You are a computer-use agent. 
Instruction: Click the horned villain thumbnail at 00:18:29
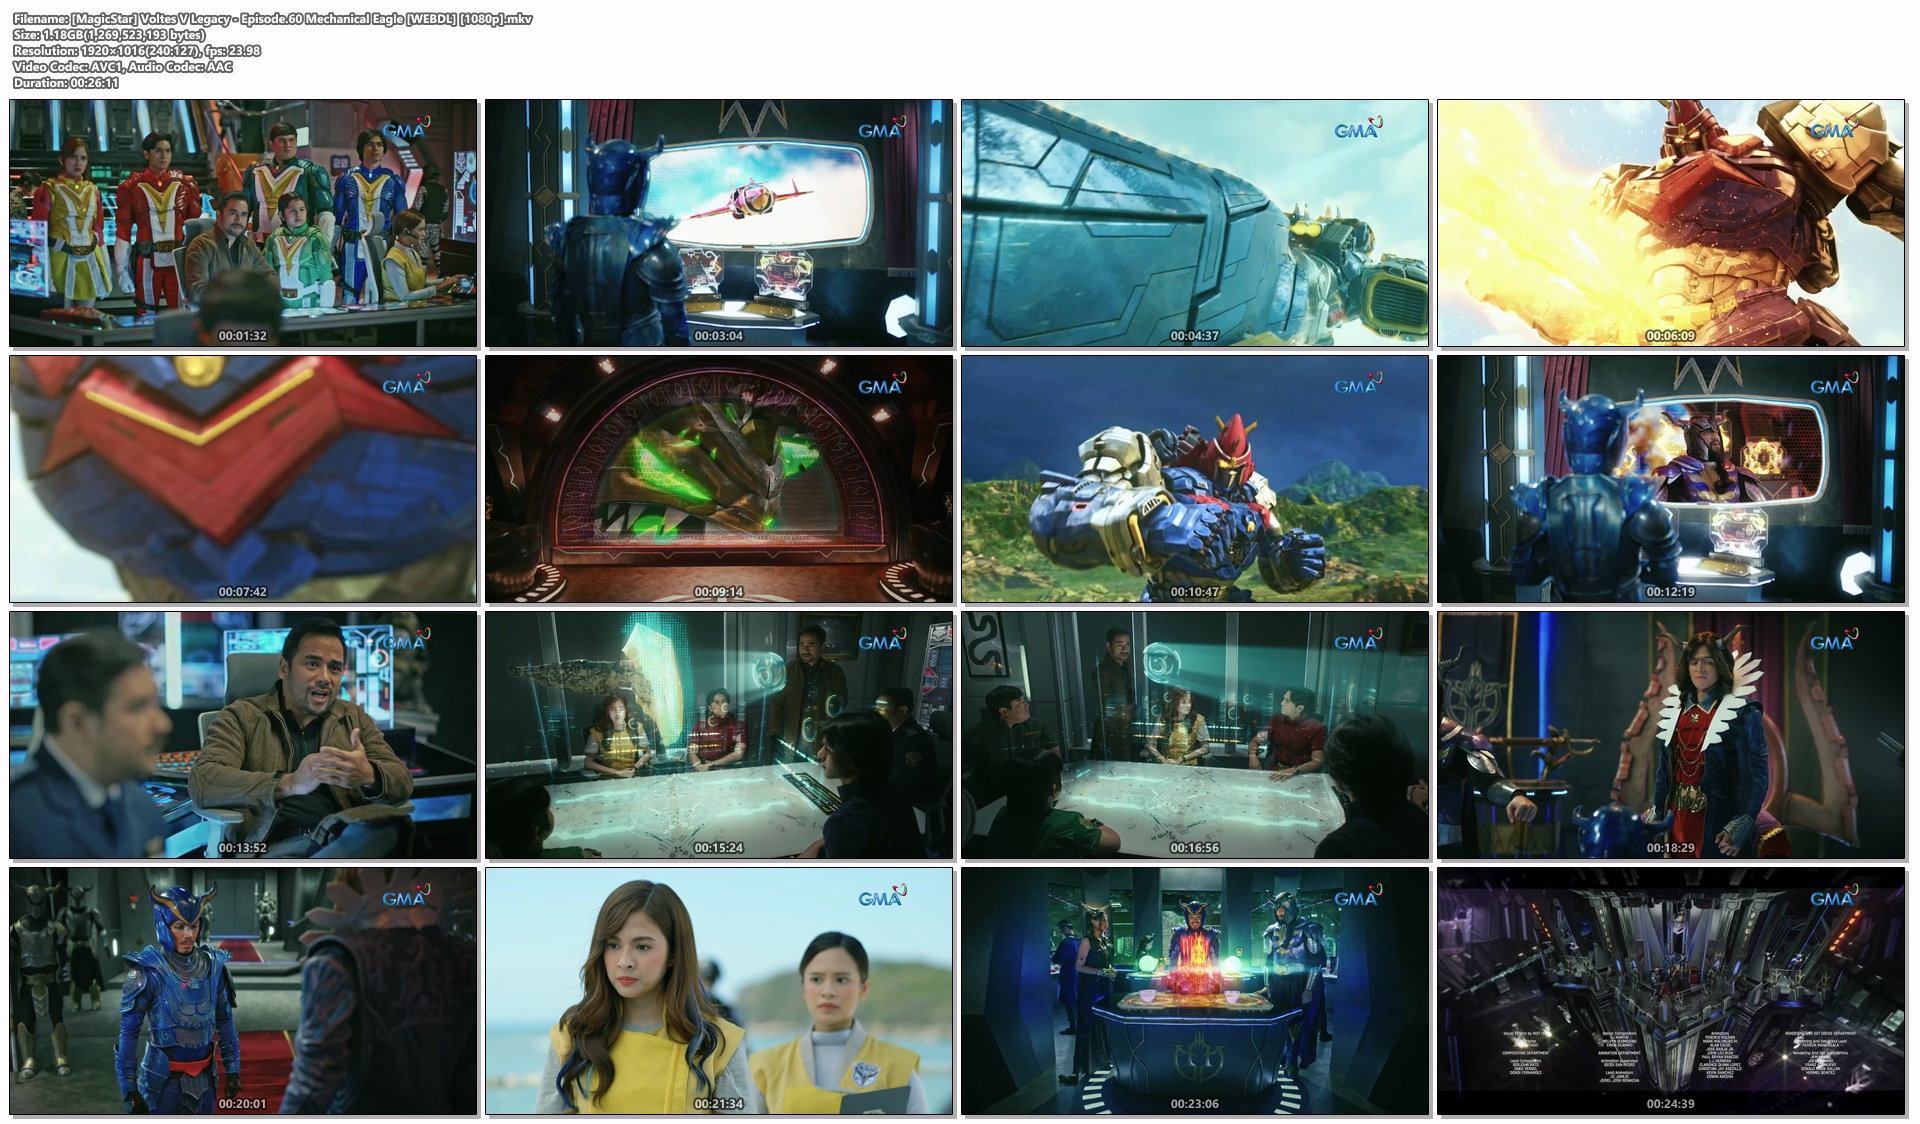coord(1671,734)
